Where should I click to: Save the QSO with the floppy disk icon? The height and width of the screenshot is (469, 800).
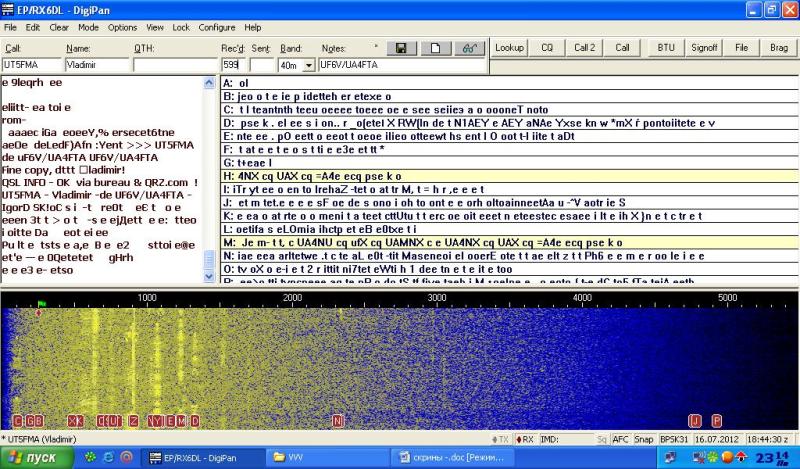tap(401, 48)
